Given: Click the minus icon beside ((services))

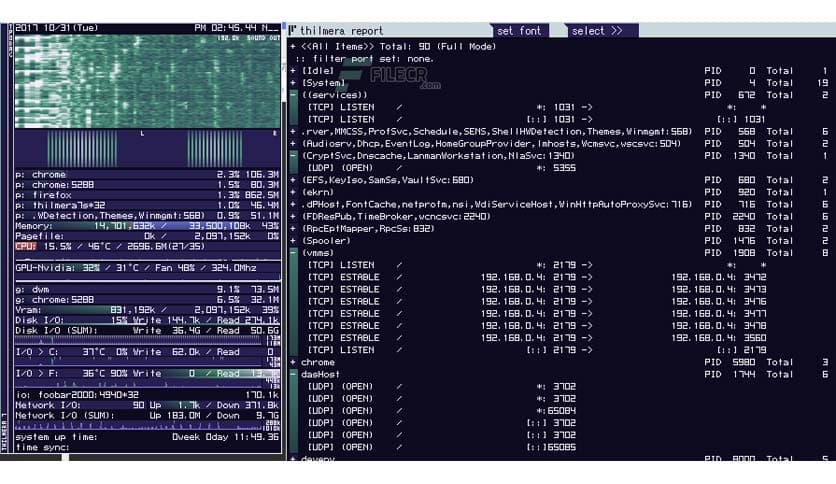Looking at the screenshot, I should pyautogui.click(x=293, y=95).
